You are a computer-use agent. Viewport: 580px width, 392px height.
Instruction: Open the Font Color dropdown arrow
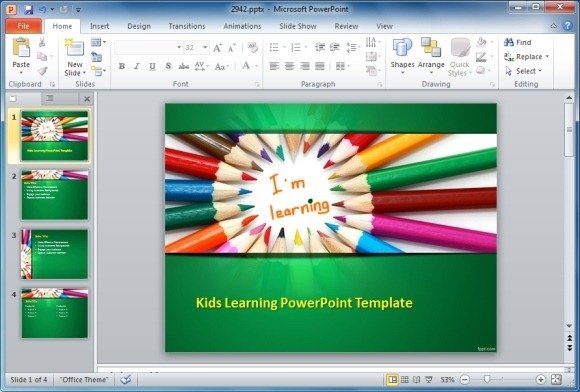[256, 67]
